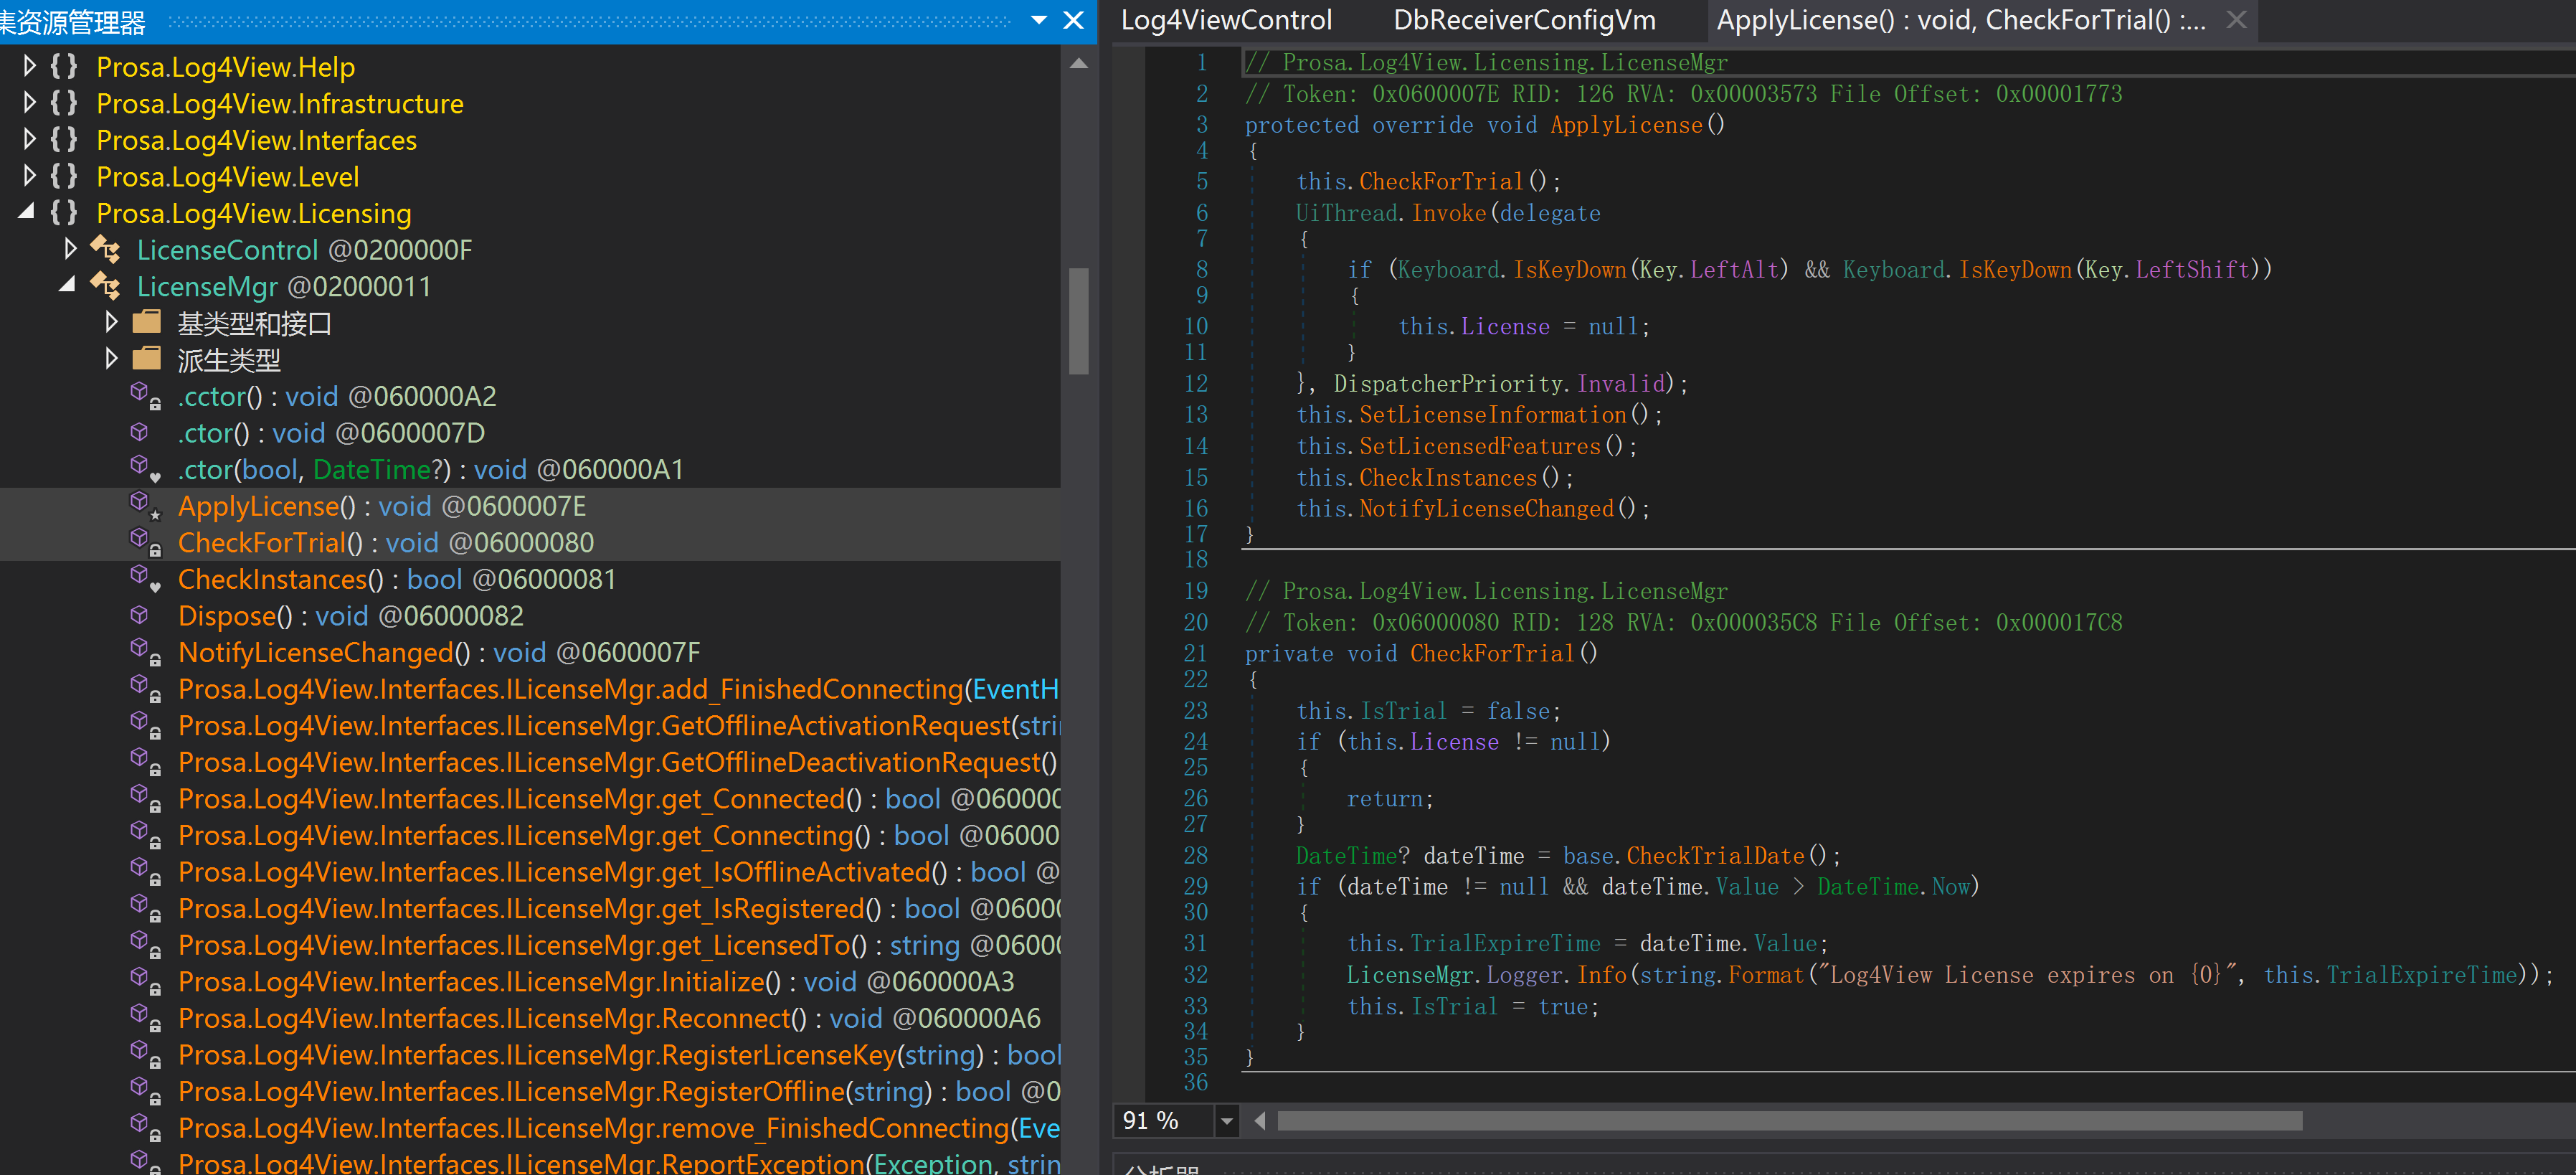Click the namespace braces icon for Prosa.Log4View.Level
Image resolution: width=2576 pixels, height=1175 pixels.
pos(64,176)
